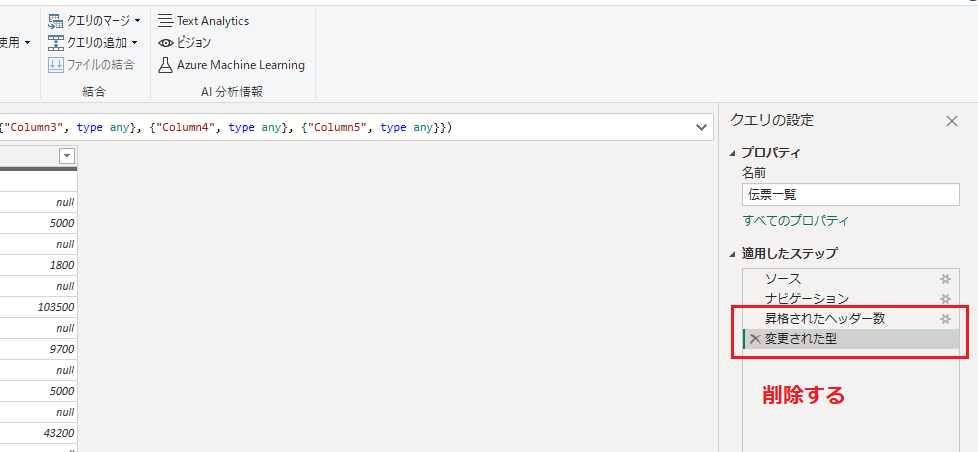
Task: Expand the formula bar with chevron
Action: [699, 128]
